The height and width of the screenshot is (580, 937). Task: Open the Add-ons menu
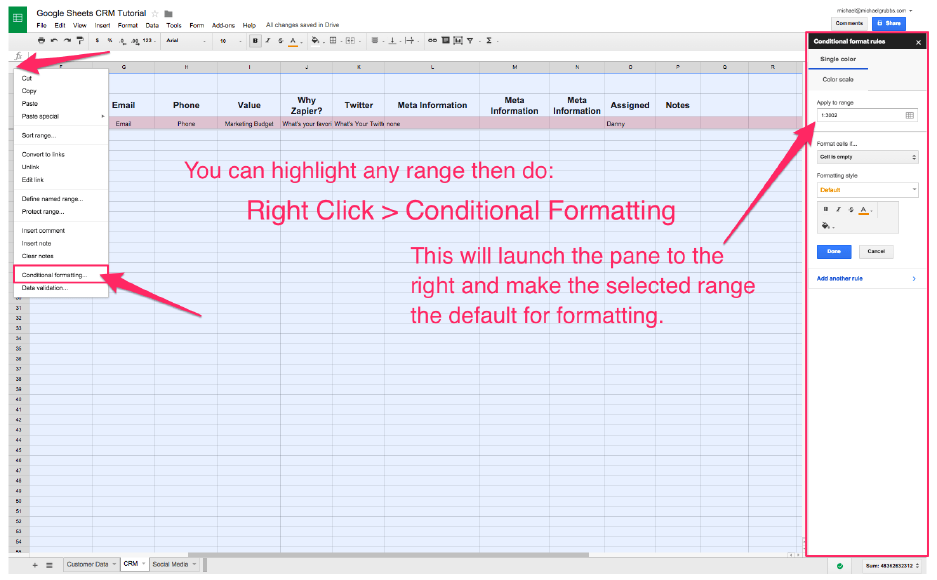pos(223,25)
